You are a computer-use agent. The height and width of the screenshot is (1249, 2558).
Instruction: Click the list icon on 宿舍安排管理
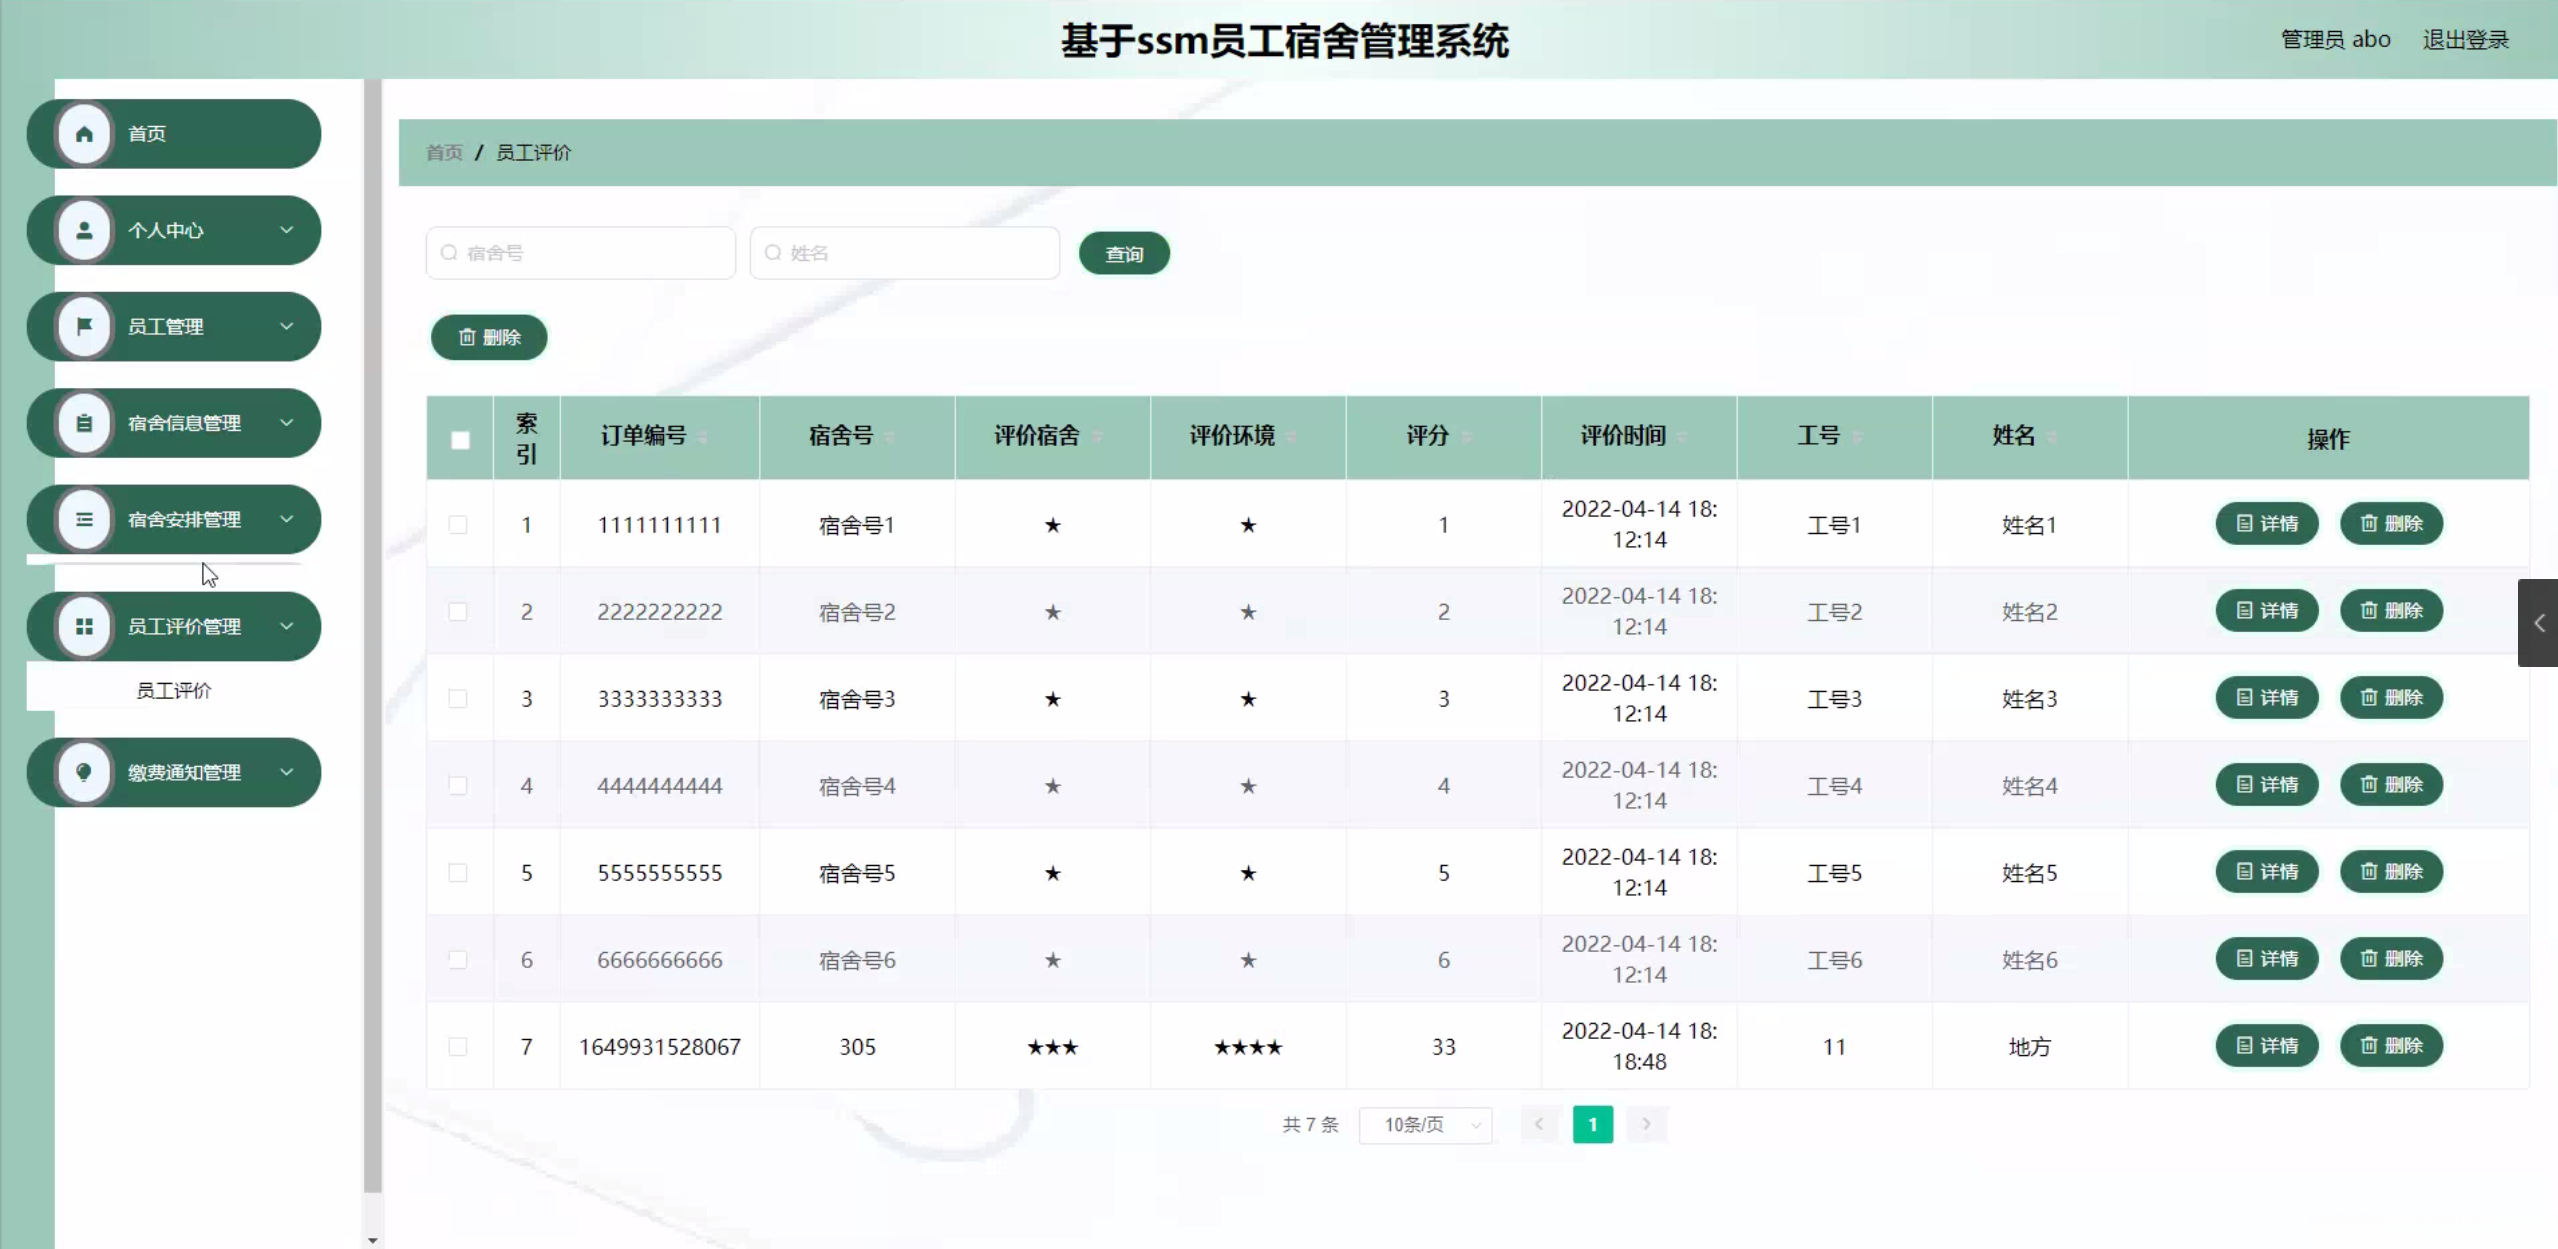(84, 519)
